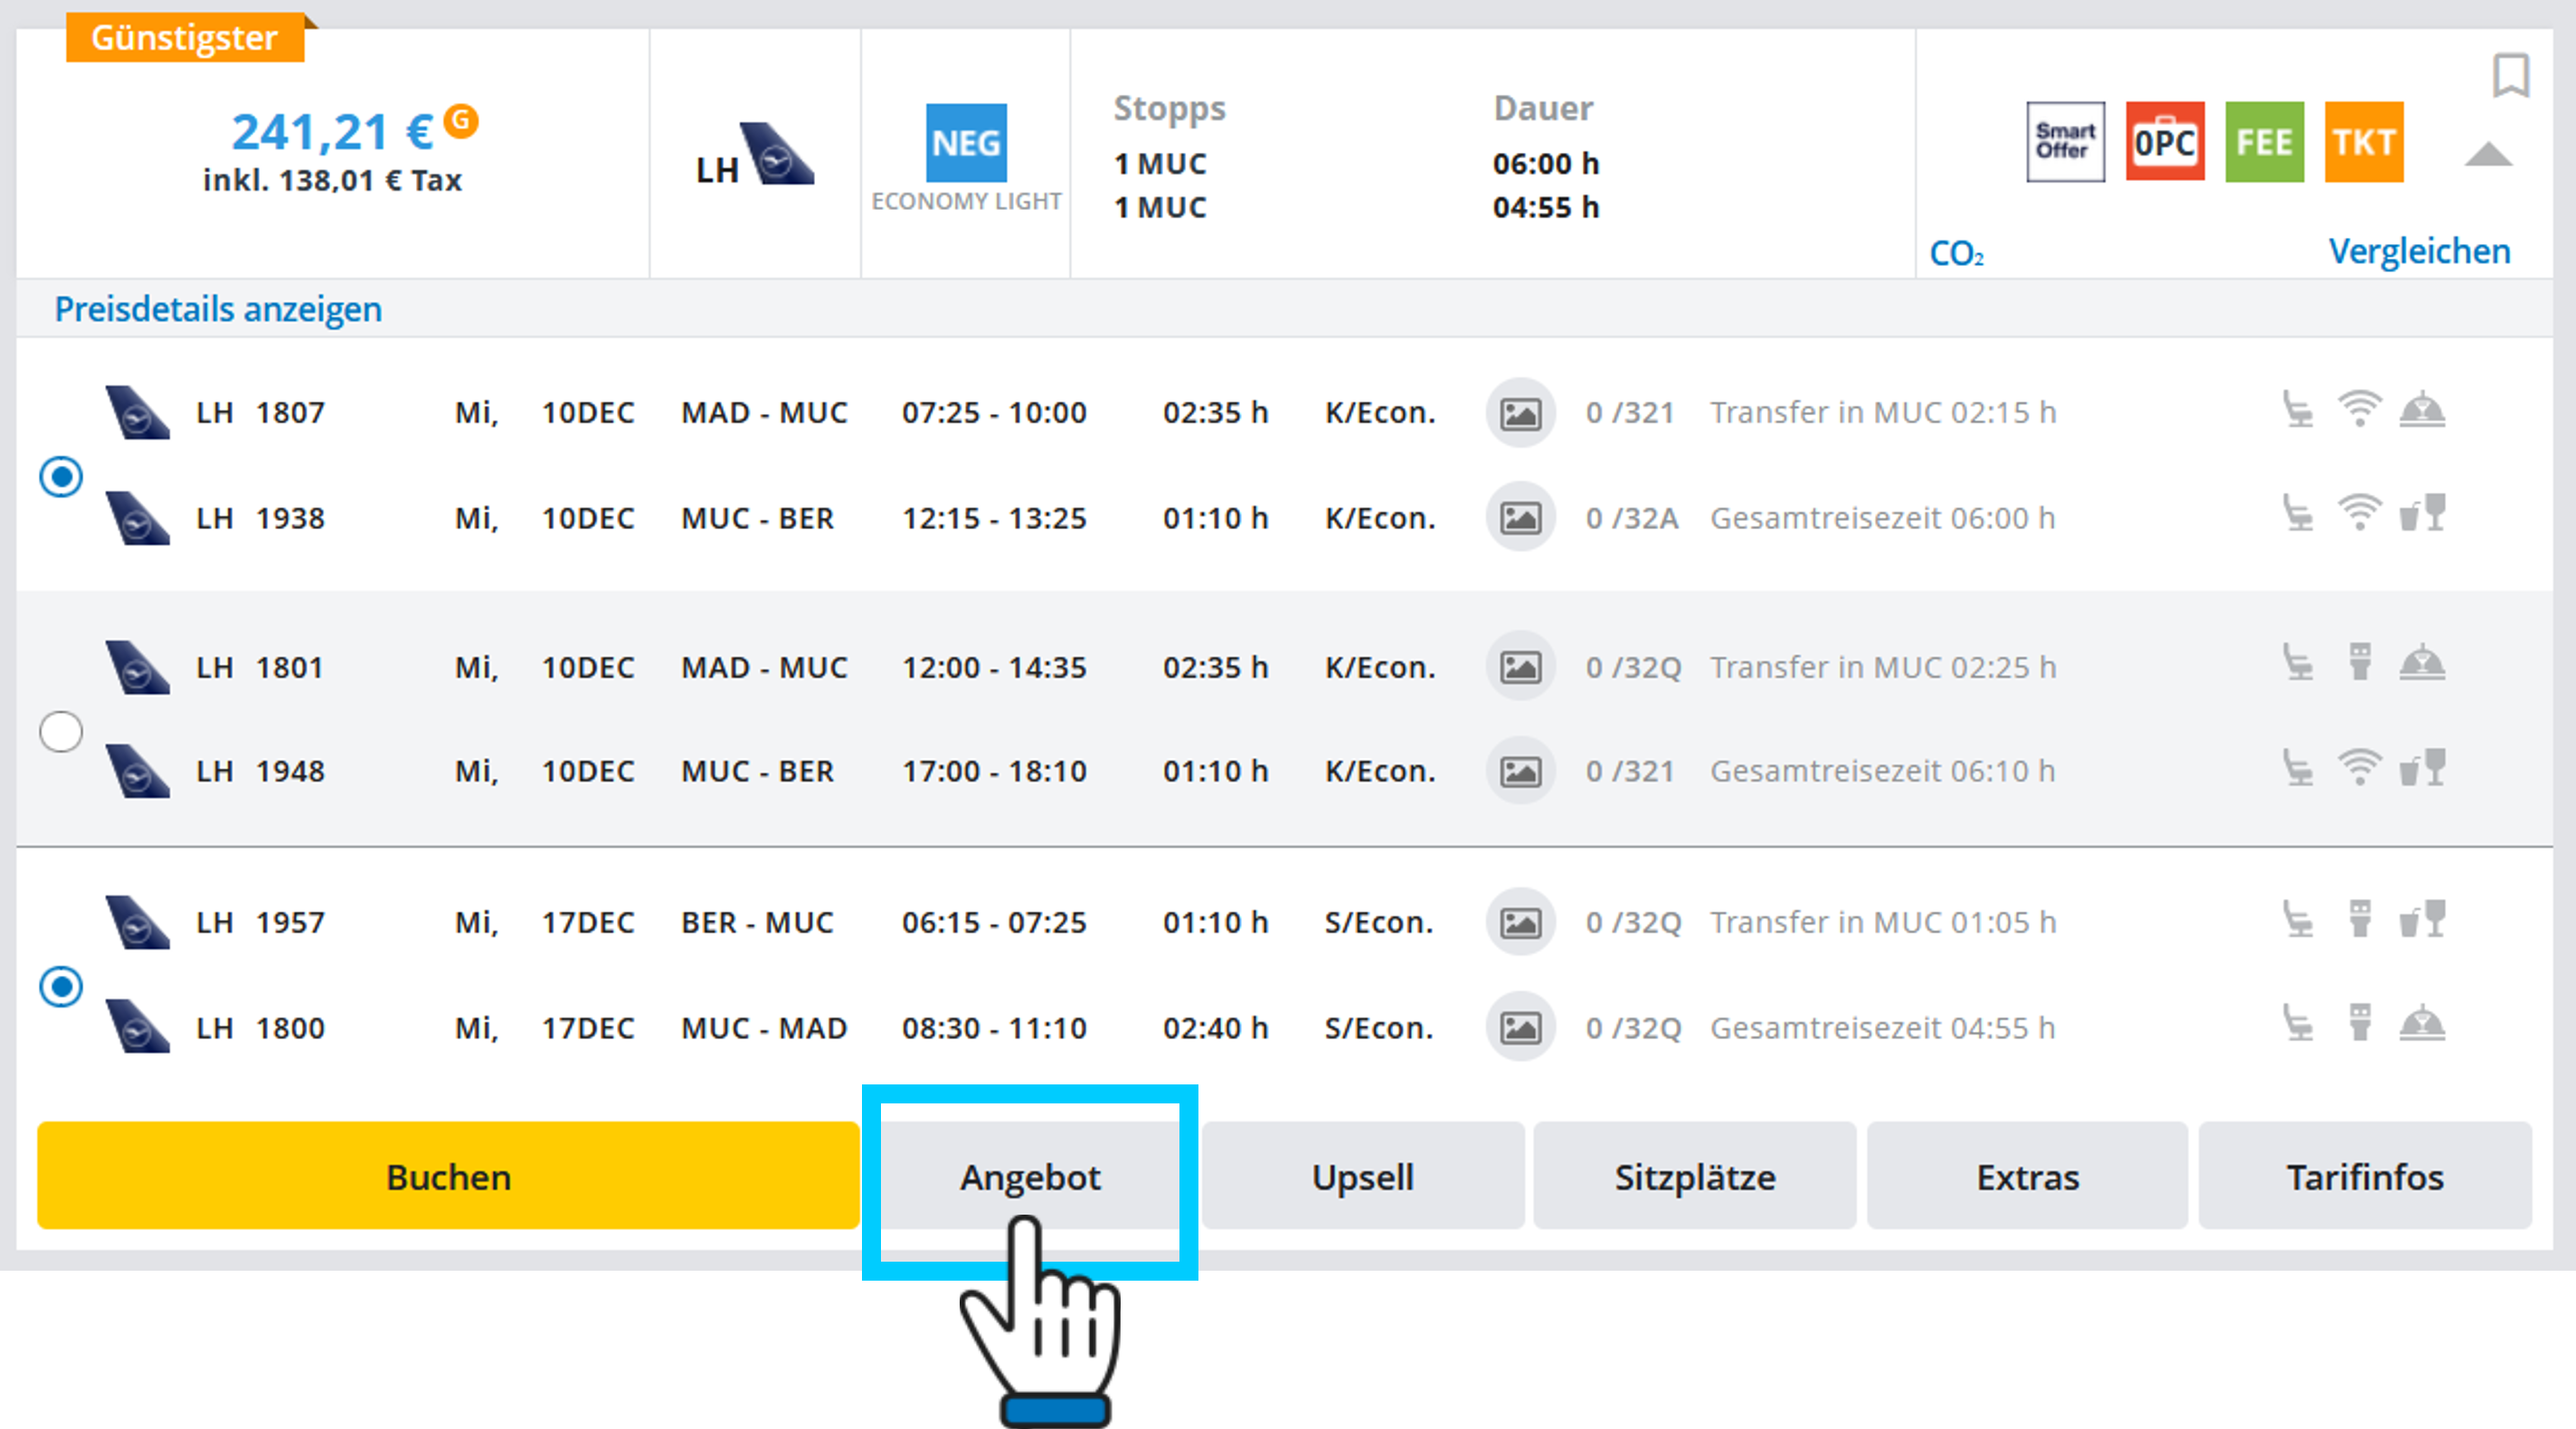The height and width of the screenshot is (1429, 2576).
Task: Open the Sitzplätze option
Action: pos(1695,1177)
